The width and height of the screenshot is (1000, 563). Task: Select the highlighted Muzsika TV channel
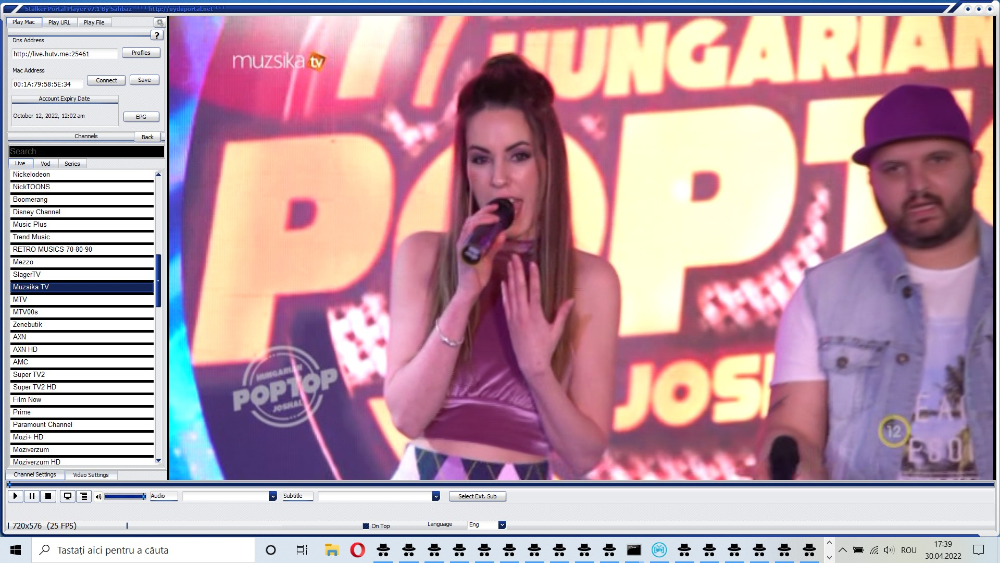point(82,287)
